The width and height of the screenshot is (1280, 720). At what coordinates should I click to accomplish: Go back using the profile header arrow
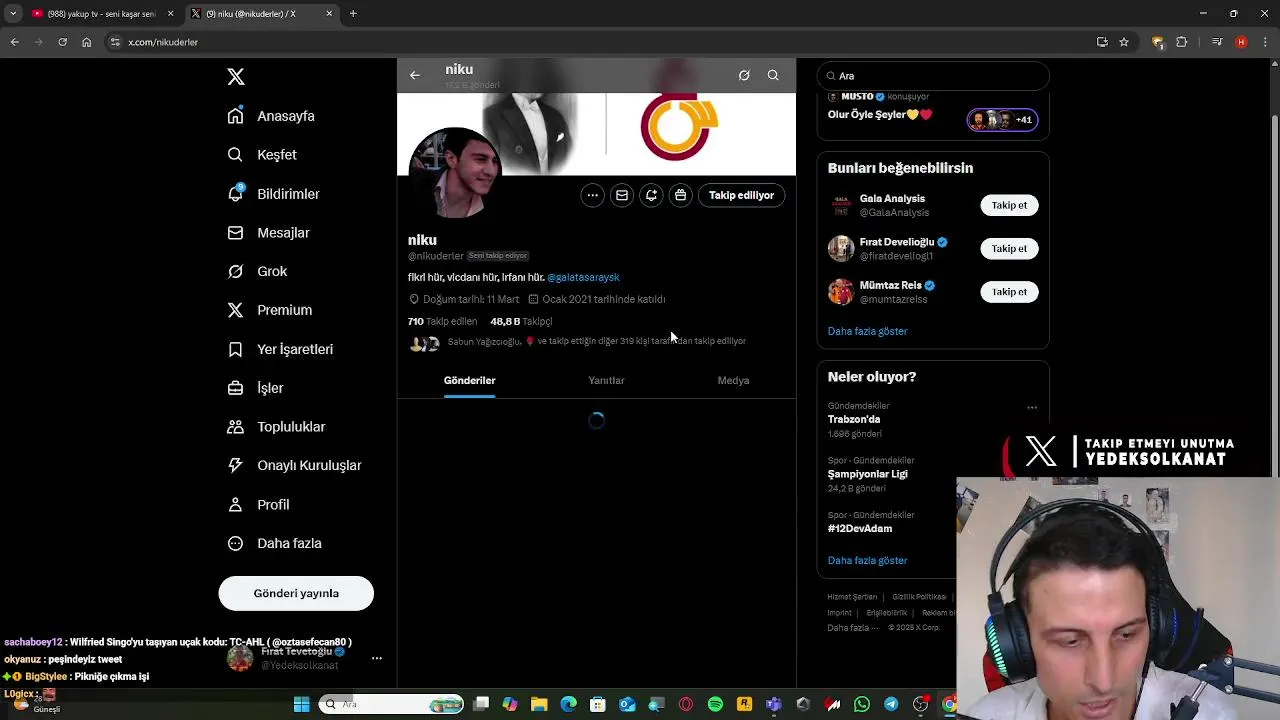[x=415, y=75]
